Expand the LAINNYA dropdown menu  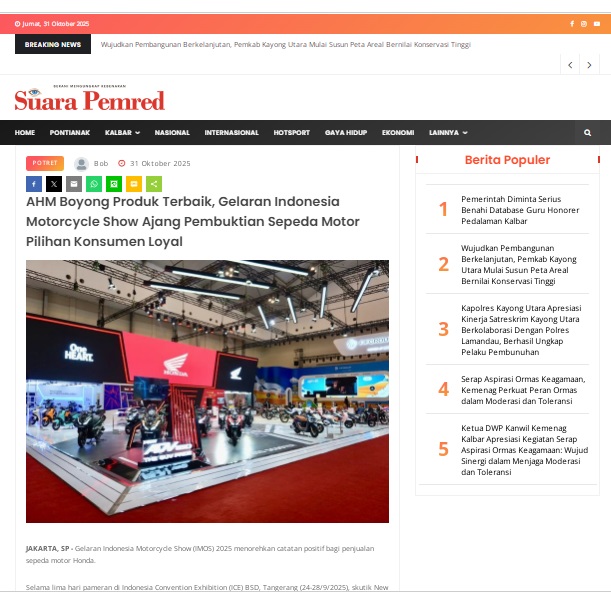[448, 133]
